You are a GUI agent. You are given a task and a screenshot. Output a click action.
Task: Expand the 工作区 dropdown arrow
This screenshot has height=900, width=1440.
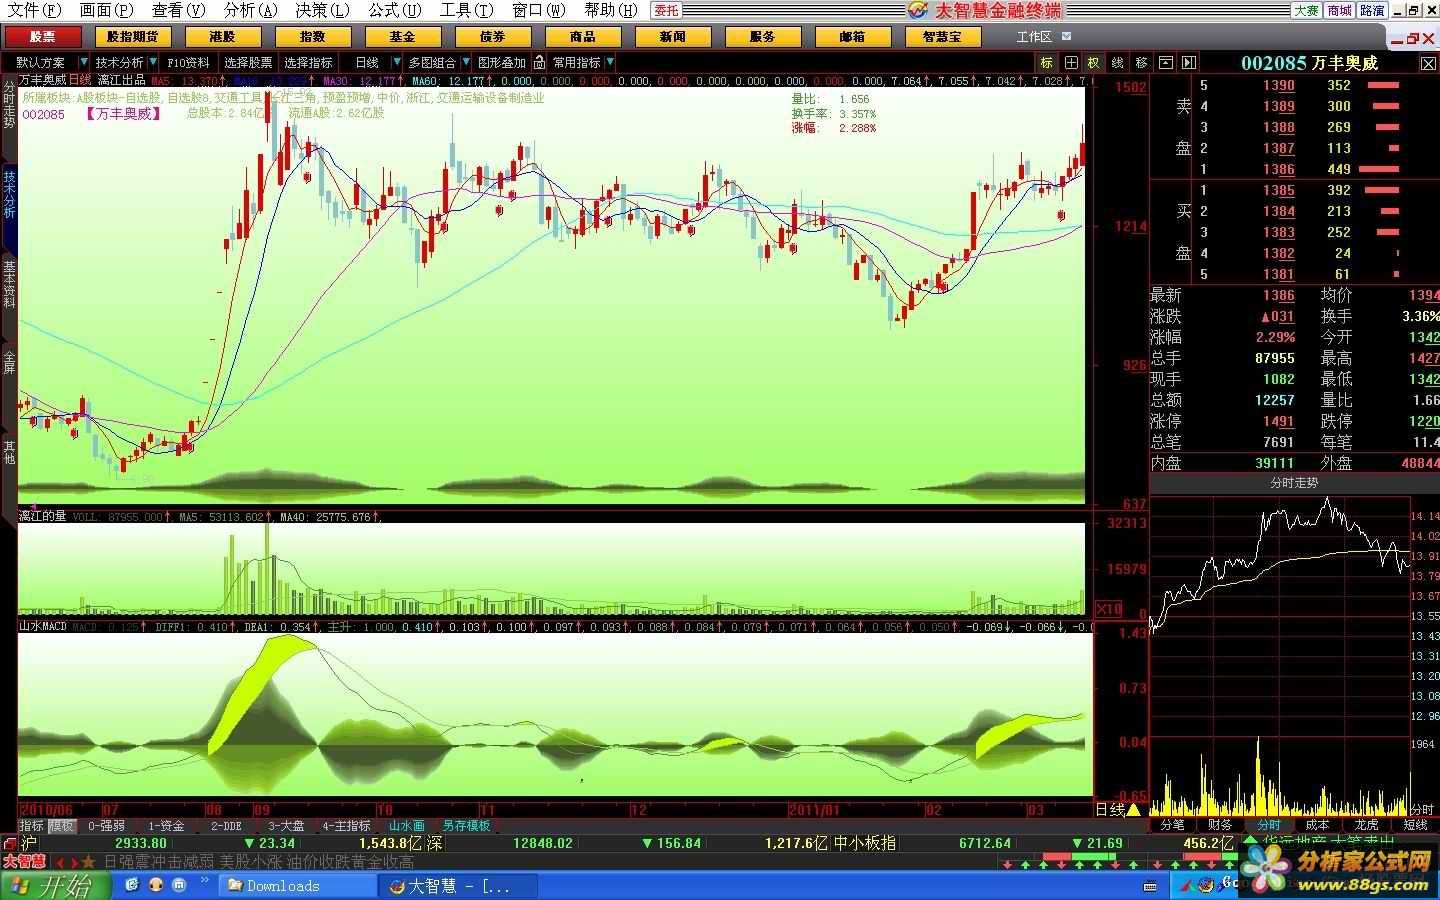pos(1066,37)
